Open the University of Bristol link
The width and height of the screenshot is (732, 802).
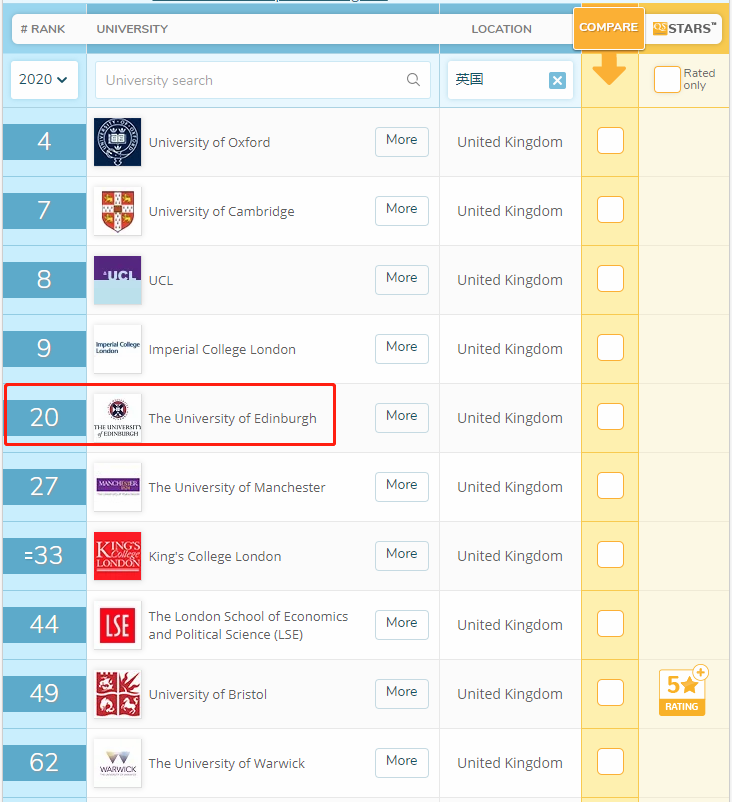click(x=208, y=694)
